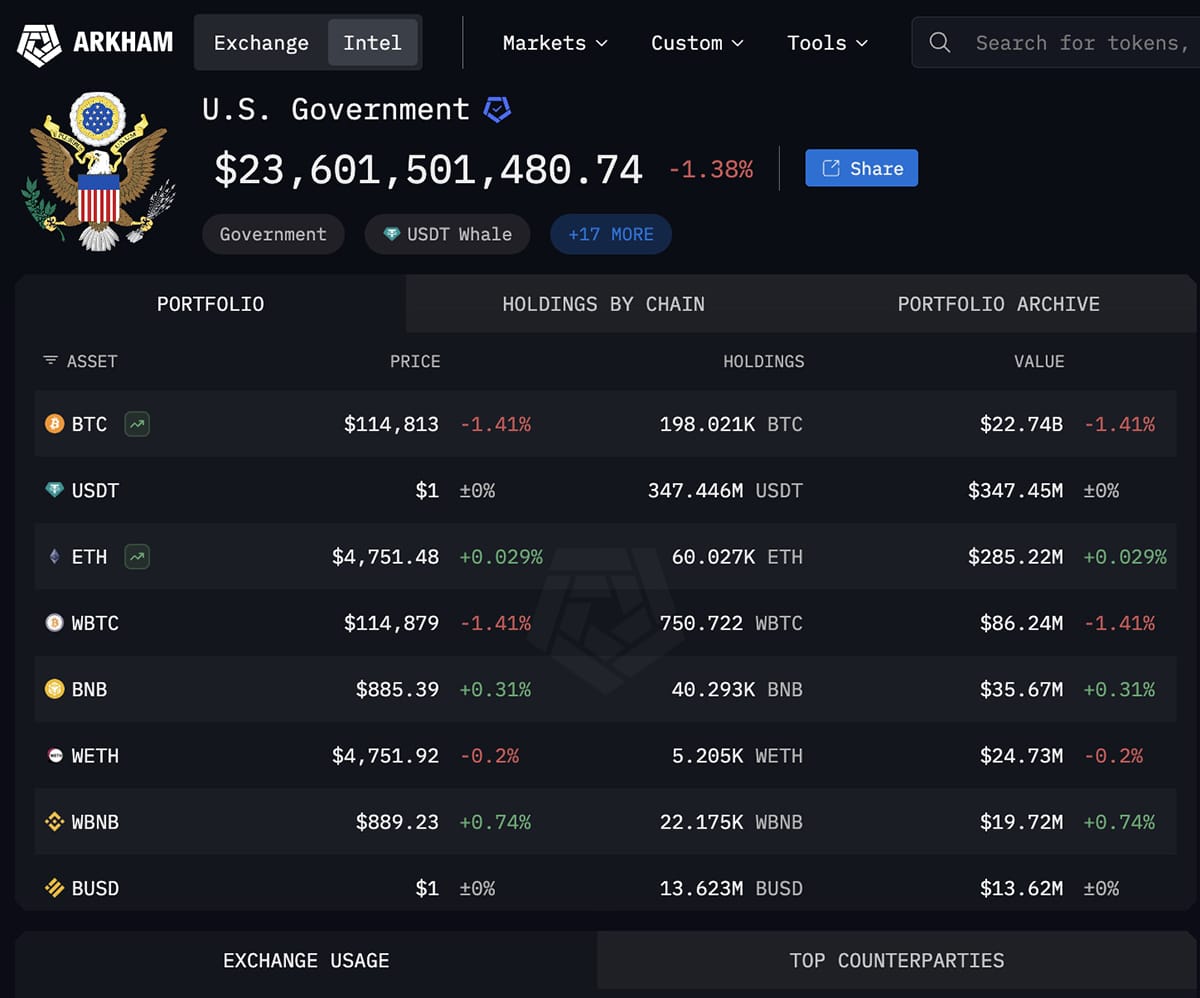Click the Arkham logo icon

(40, 43)
